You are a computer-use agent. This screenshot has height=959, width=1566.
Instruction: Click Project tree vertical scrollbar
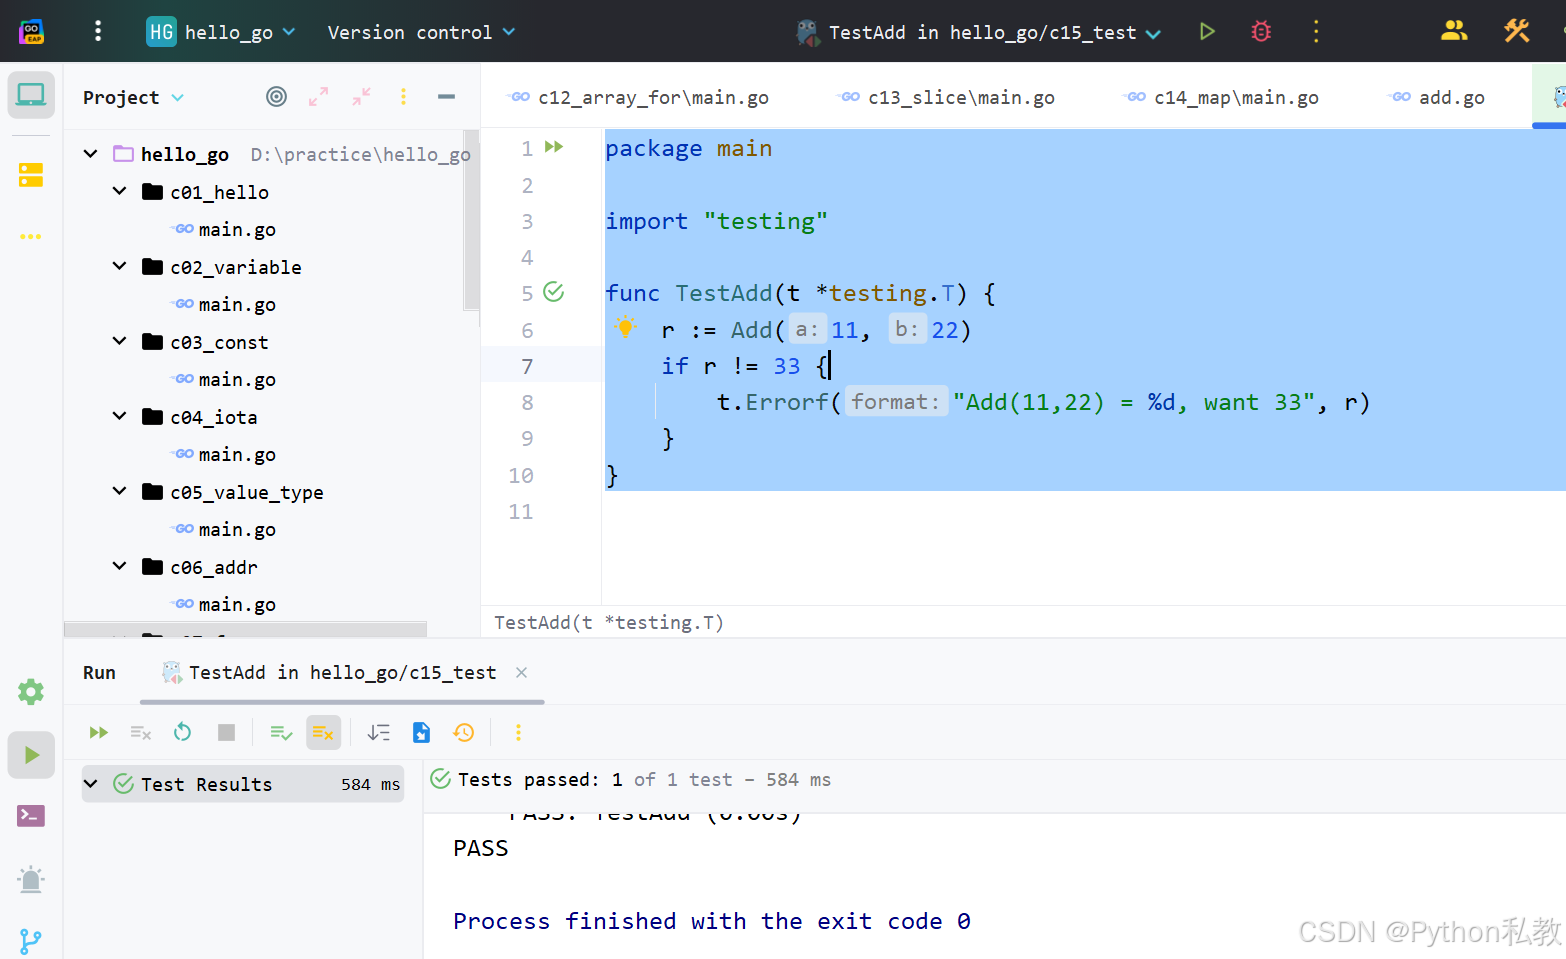pyautogui.click(x=471, y=220)
